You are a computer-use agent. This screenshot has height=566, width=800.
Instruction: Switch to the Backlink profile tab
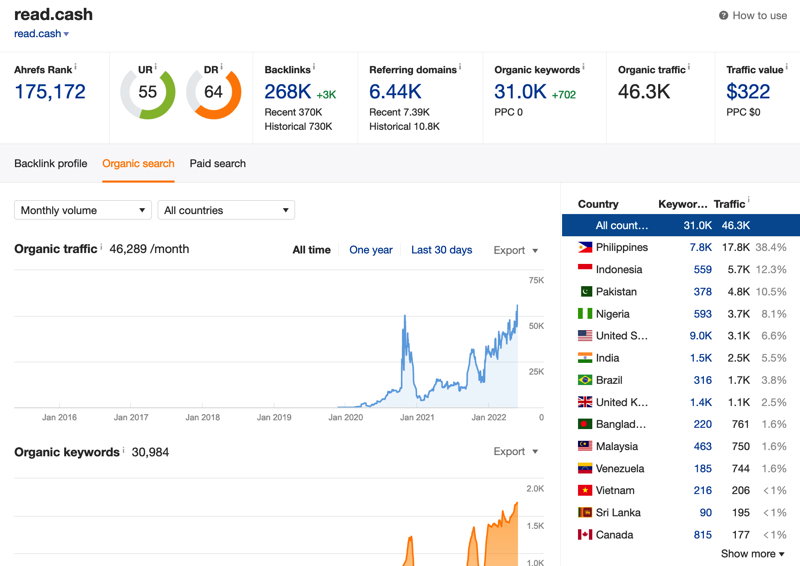point(51,163)
